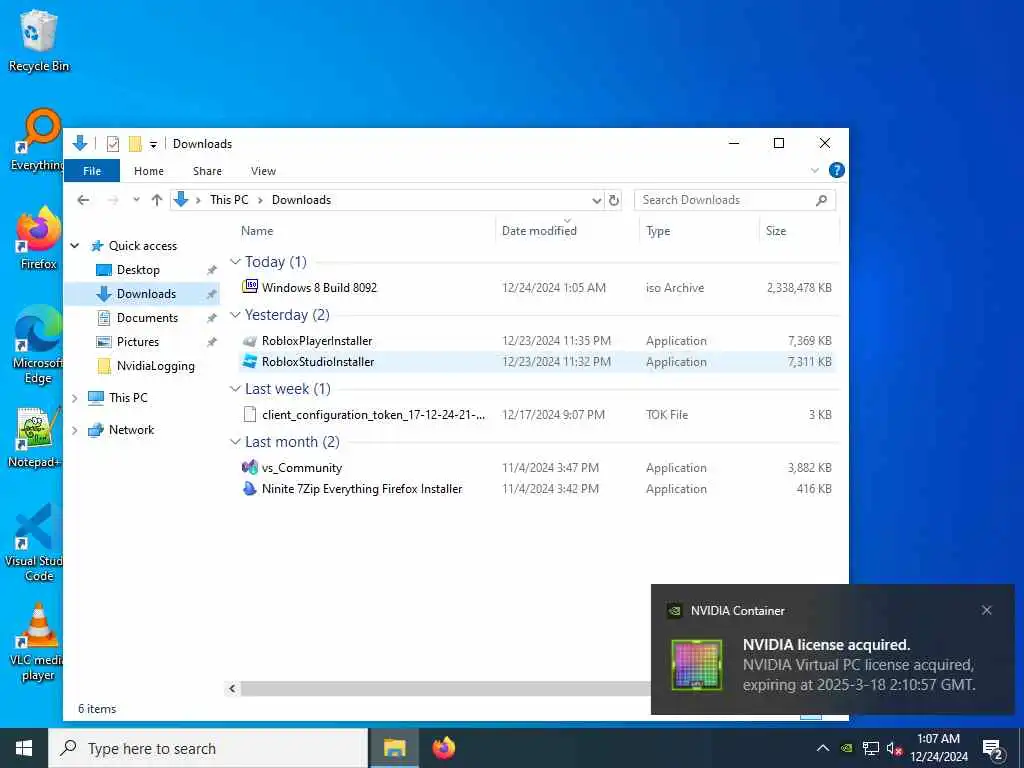Viewport: 1024px width, 768px height.
Task: Select the Windows 8 Build 8092 iso file
Action: click(536, 287)
